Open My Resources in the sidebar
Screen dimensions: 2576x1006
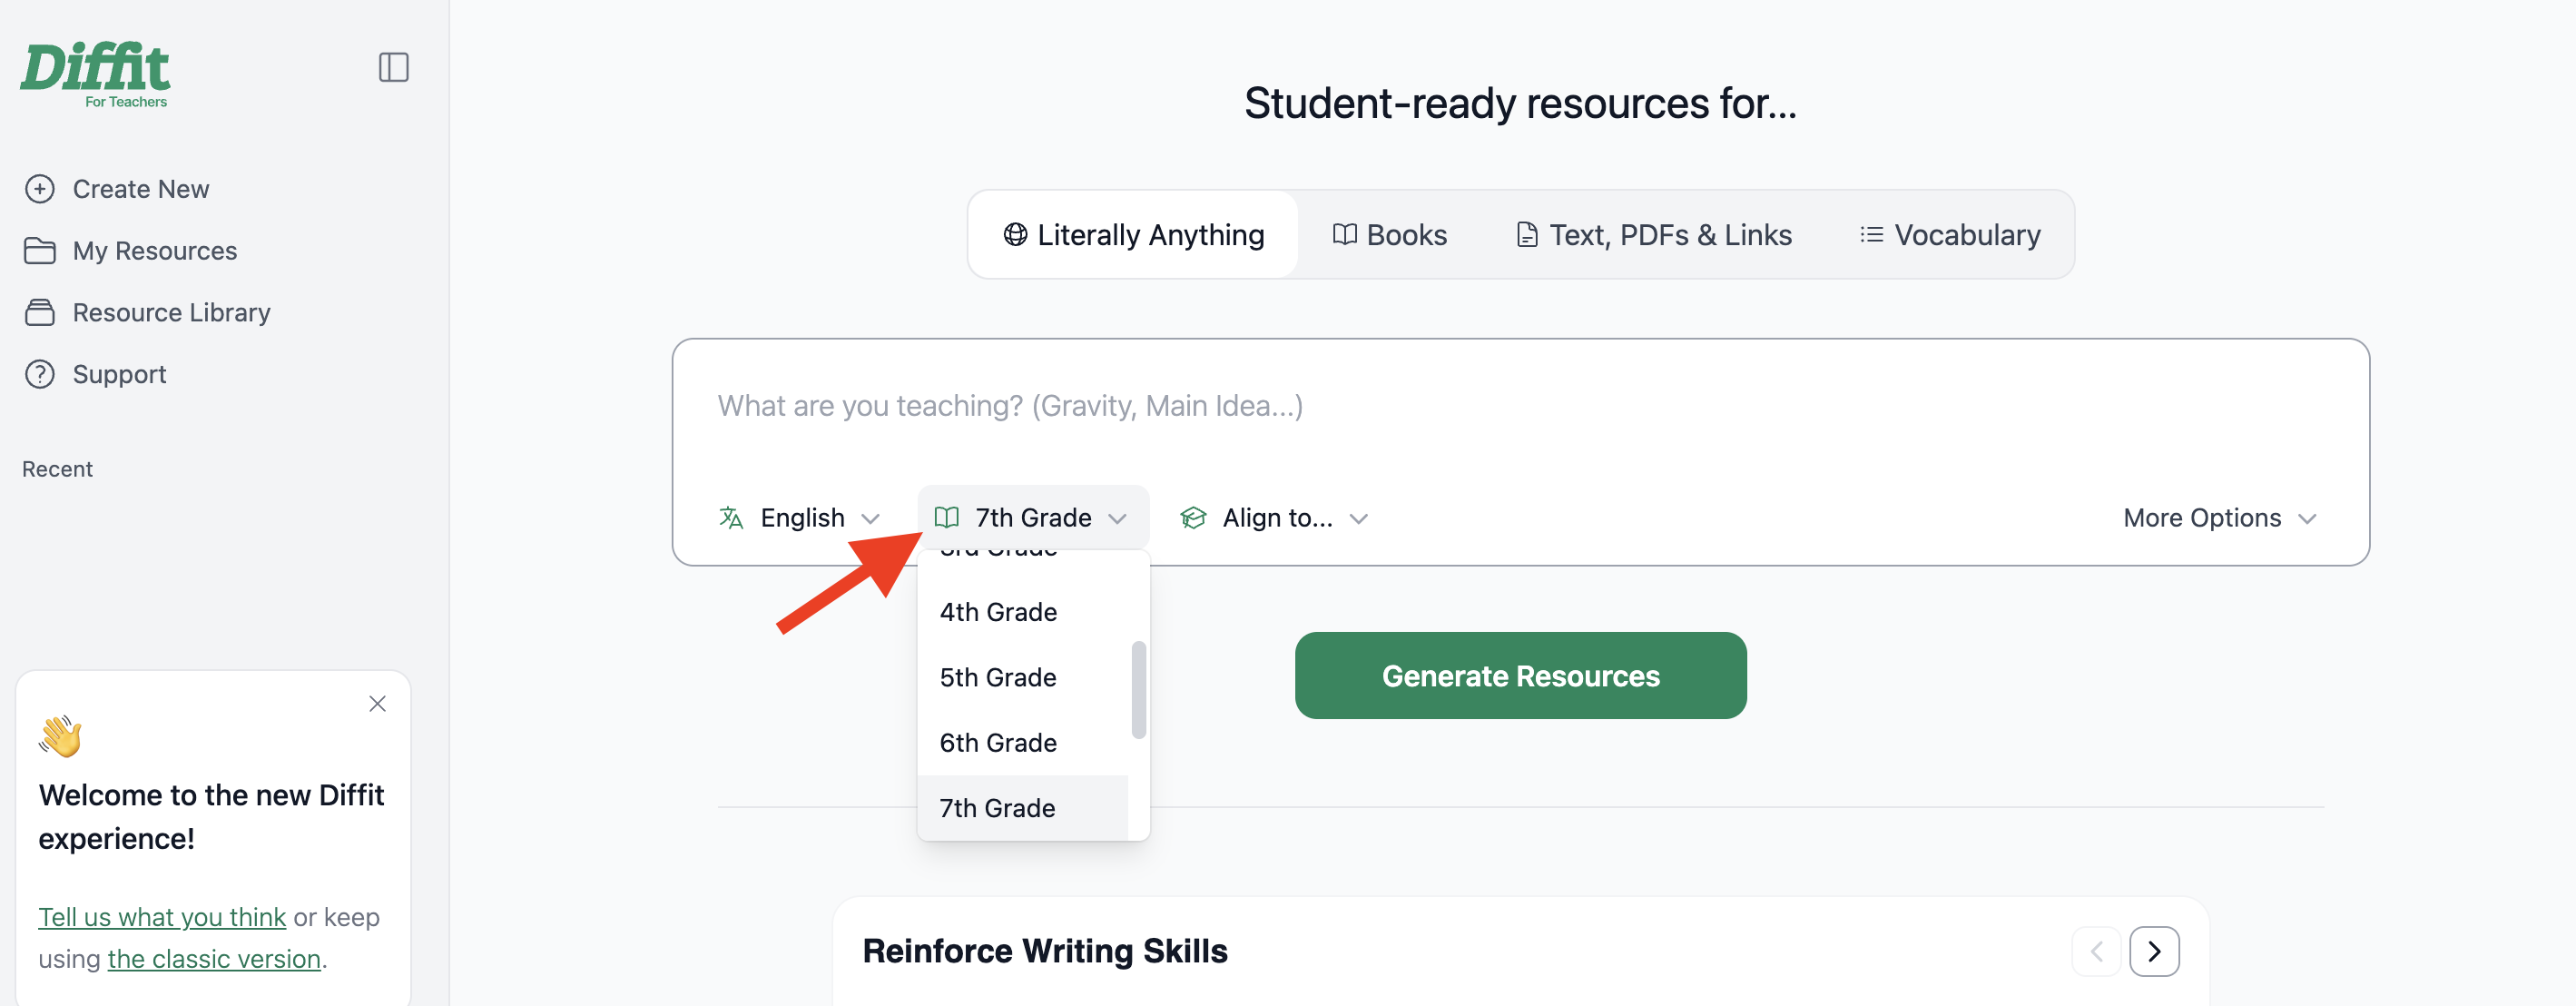131,251
